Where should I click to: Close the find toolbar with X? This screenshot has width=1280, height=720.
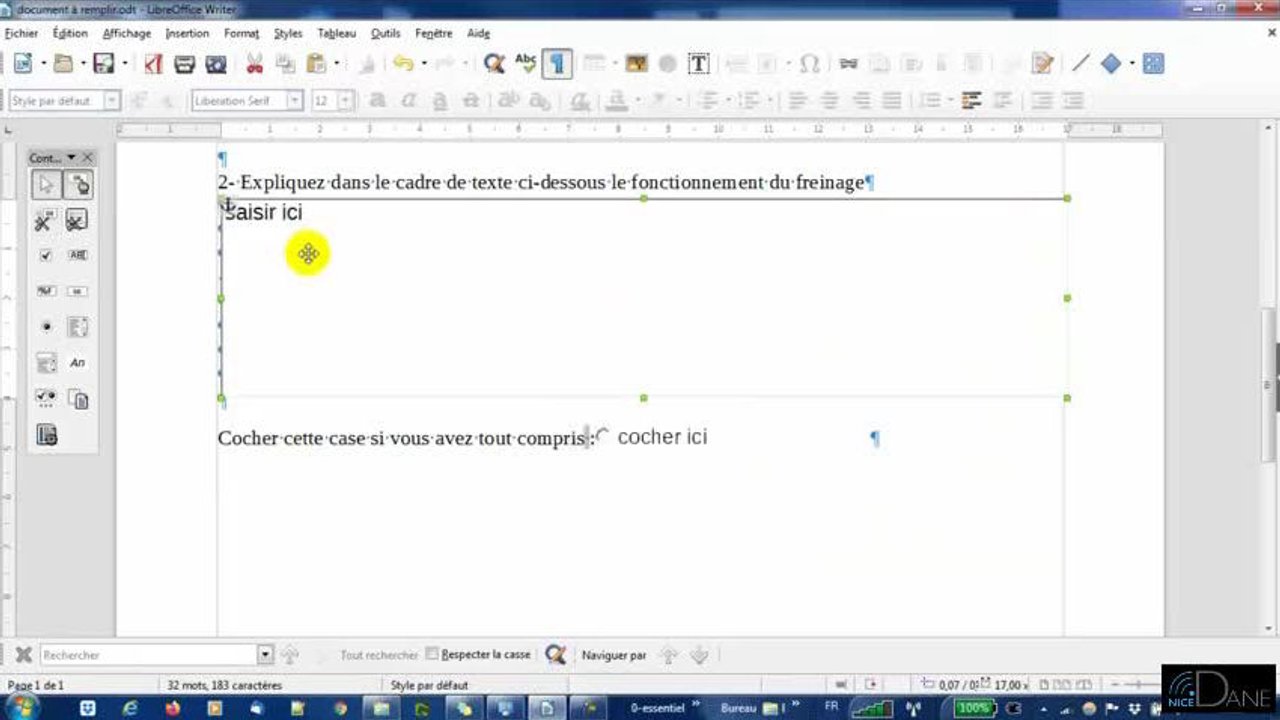23,655
